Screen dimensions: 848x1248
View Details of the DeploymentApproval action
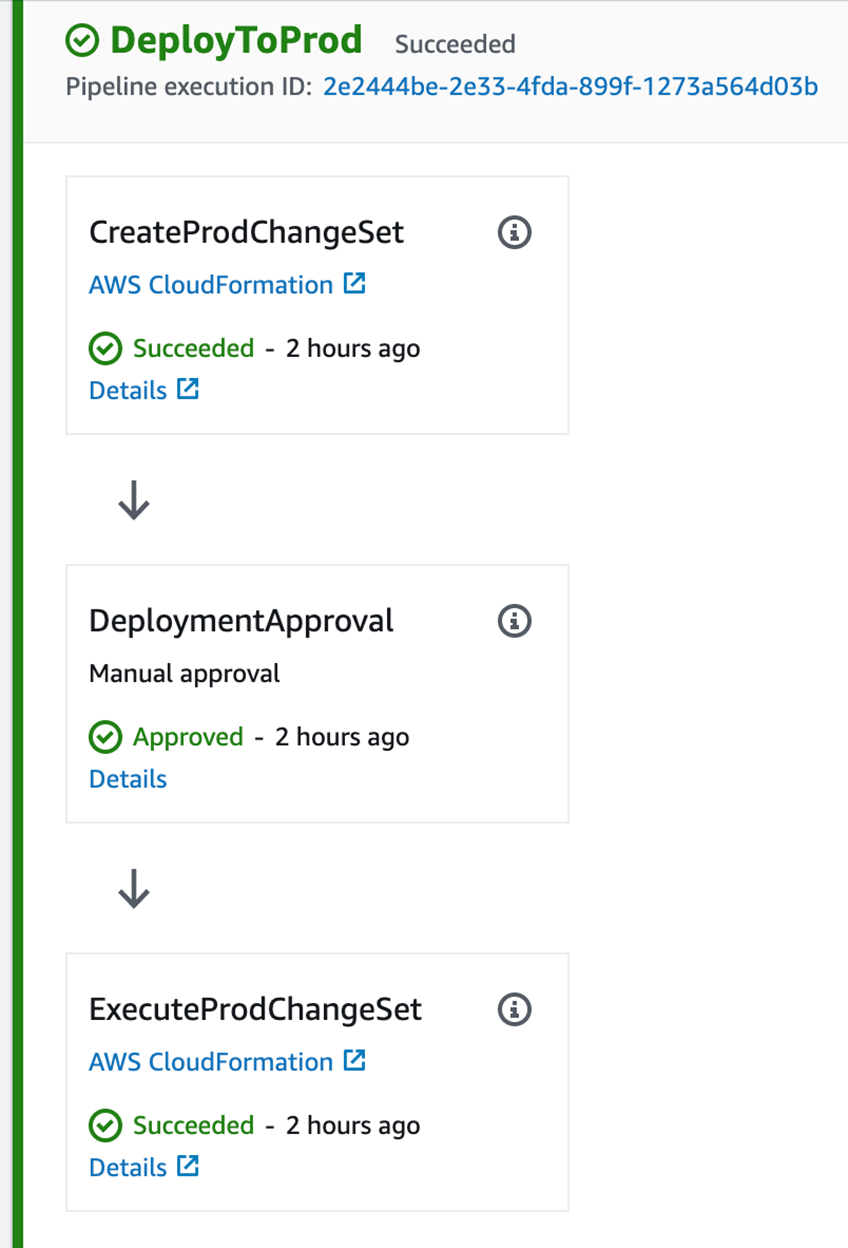point(128,779)
